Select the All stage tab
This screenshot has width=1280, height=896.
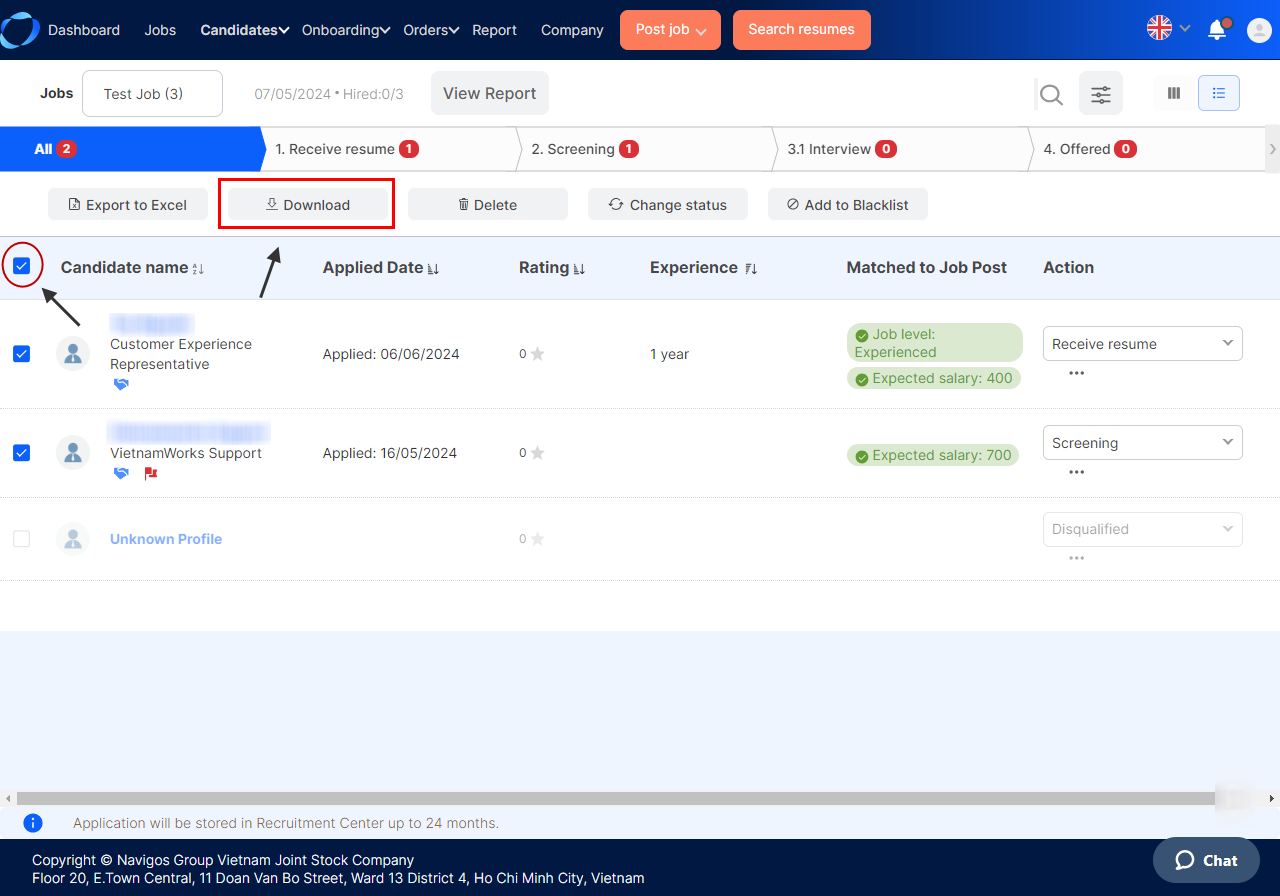(x=130, y=149)
